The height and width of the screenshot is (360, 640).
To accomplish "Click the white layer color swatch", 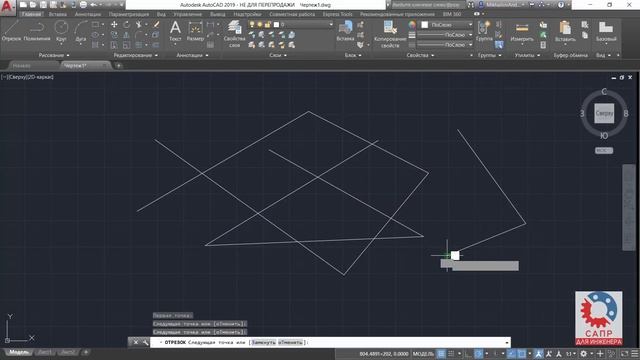I will [x=276, y=24].
